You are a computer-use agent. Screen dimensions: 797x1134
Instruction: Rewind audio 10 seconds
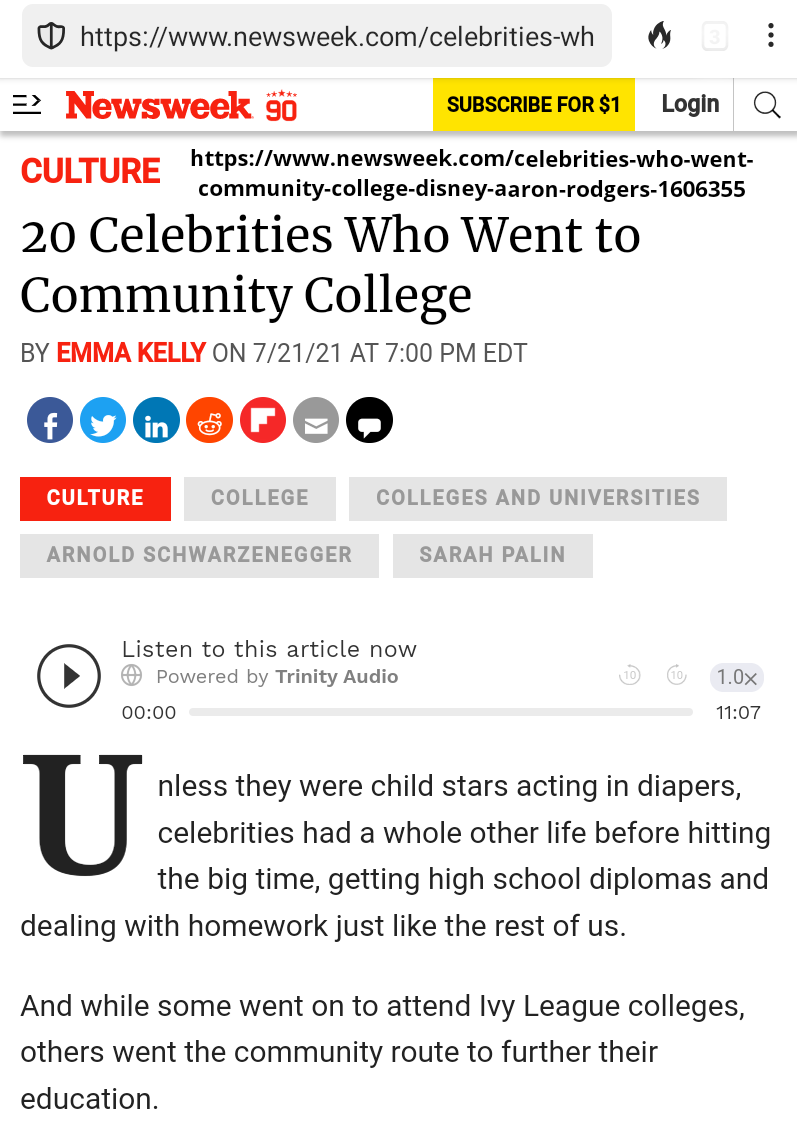coord(629,676)
